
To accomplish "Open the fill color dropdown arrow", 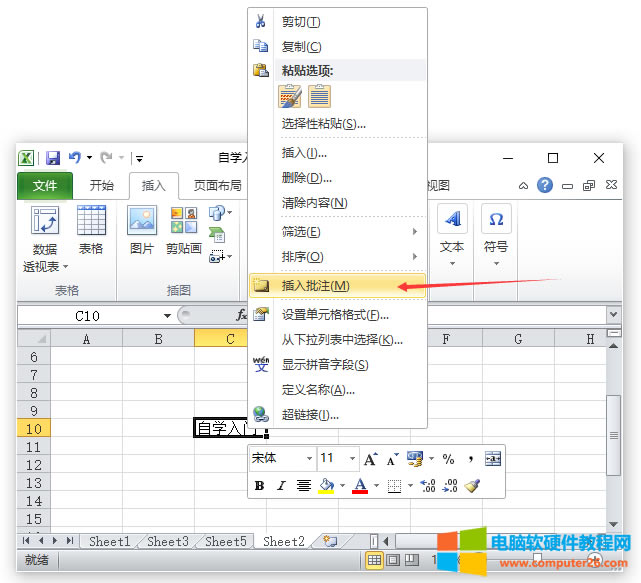I will click(x=343, y=486).
